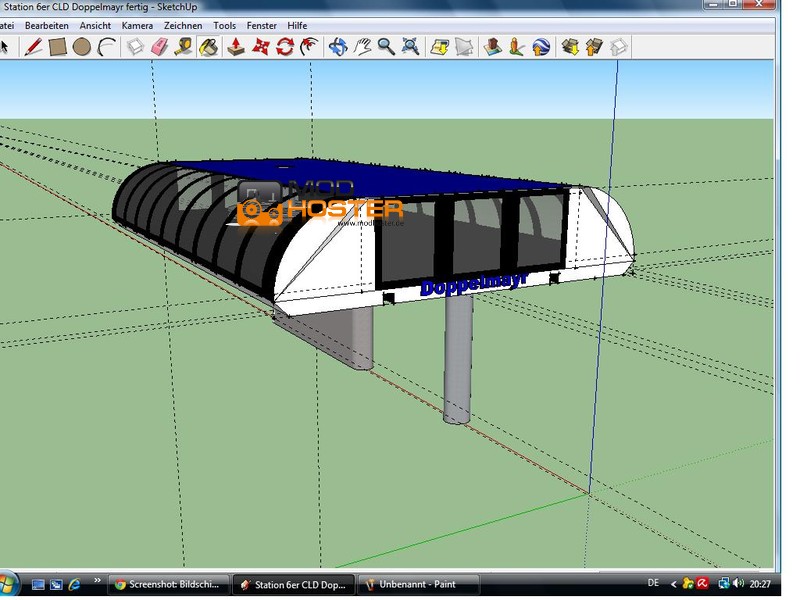Select the Circle drawing tool

82,47
